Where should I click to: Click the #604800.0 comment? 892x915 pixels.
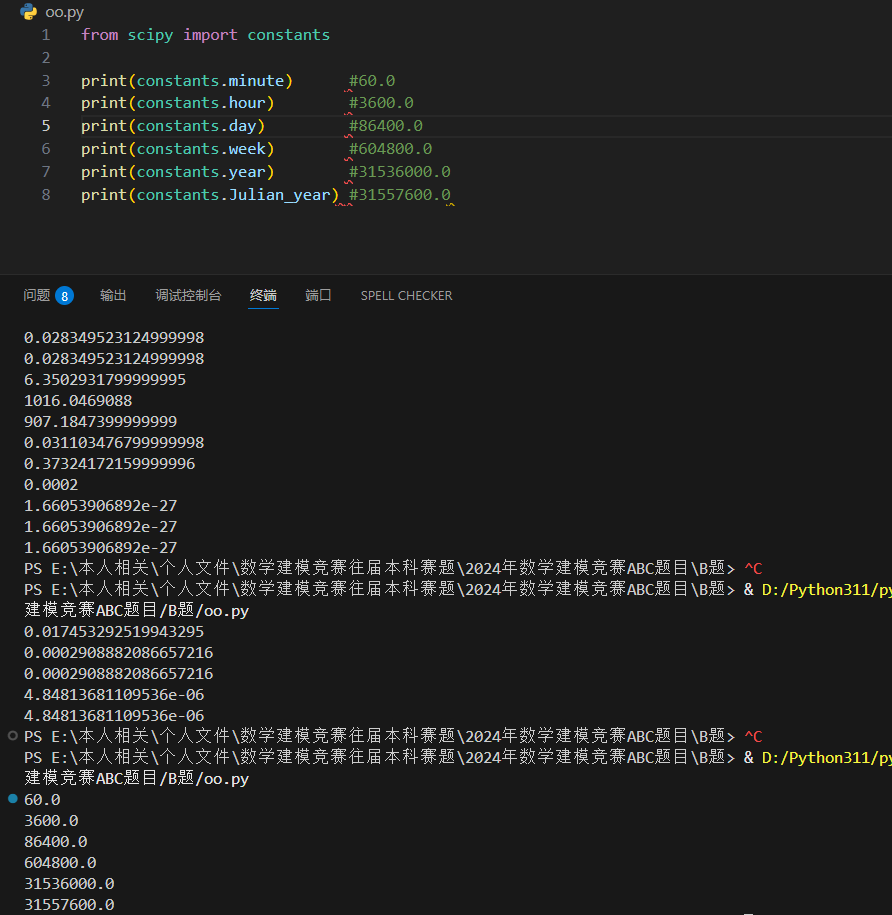tap(391, 149)
